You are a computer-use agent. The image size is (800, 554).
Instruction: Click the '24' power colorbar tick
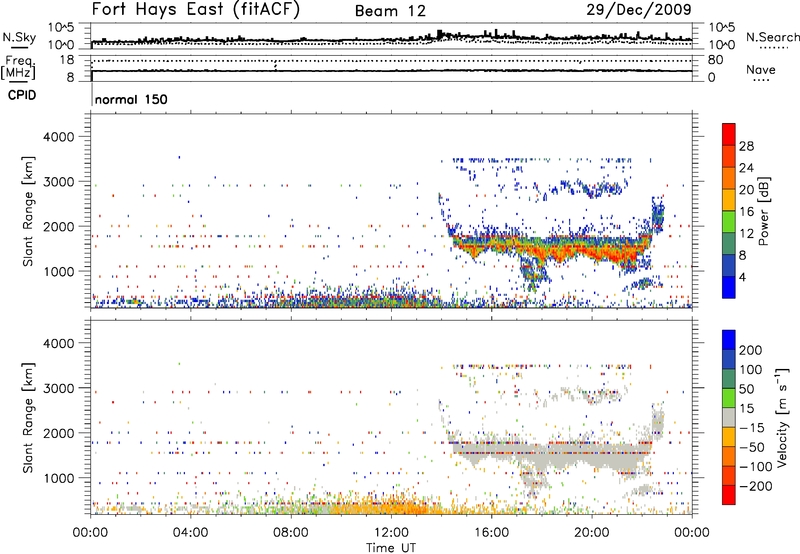[x=746, y=168]
